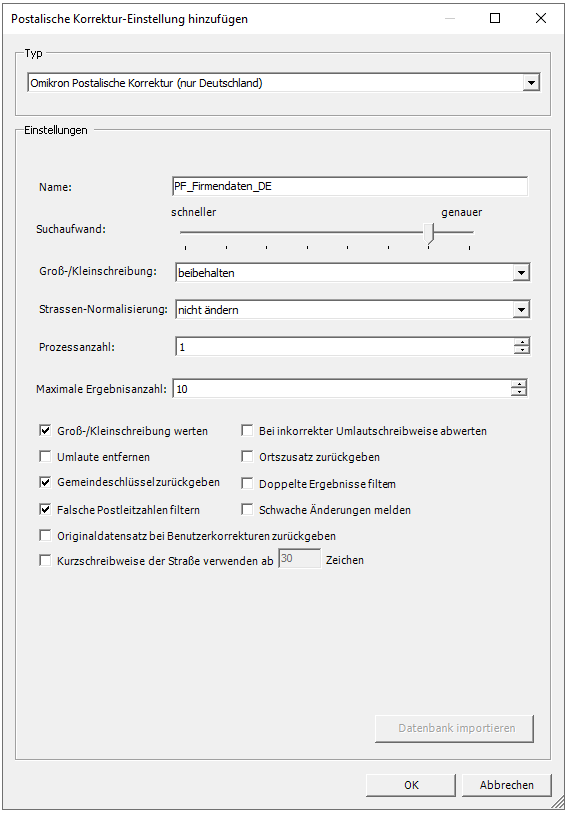
Task: Enable Kurzschreibweise der Straße verwenden checkbox
Action: pos(45,560)
